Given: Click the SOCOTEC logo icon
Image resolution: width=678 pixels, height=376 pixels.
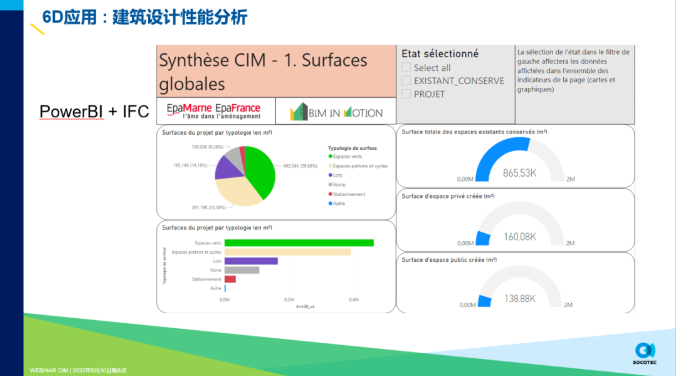Looking at the screenshot, I should 645,350.
